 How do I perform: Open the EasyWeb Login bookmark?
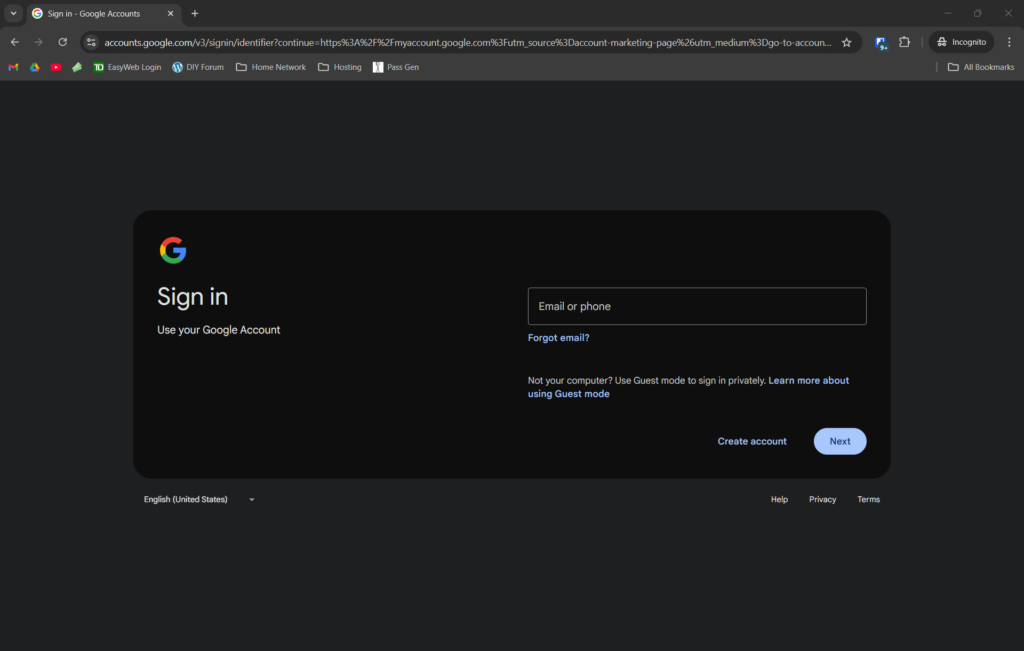[127, 67]
